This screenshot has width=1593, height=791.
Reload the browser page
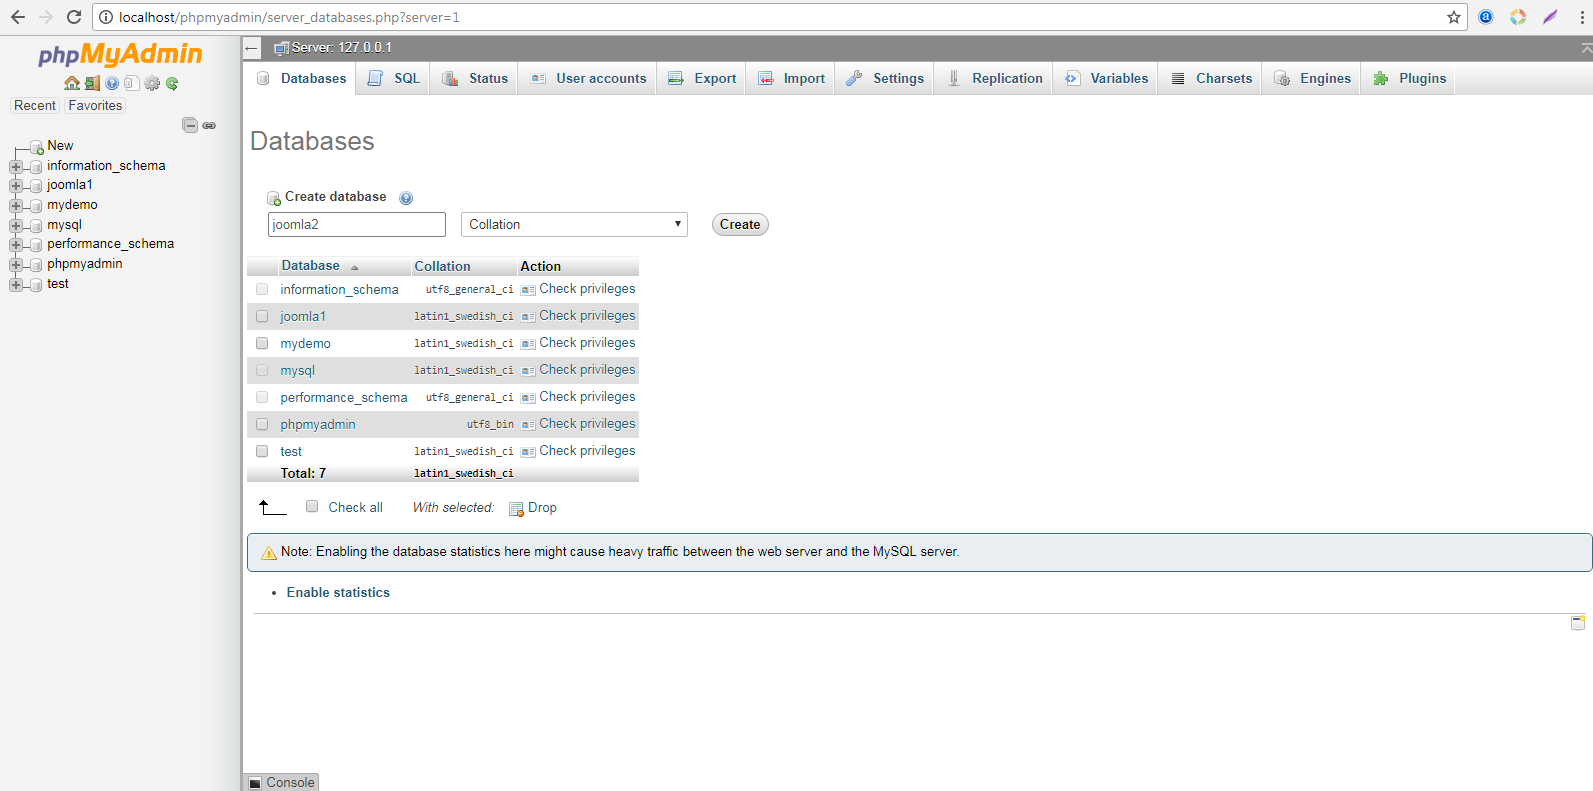point(74,17)
